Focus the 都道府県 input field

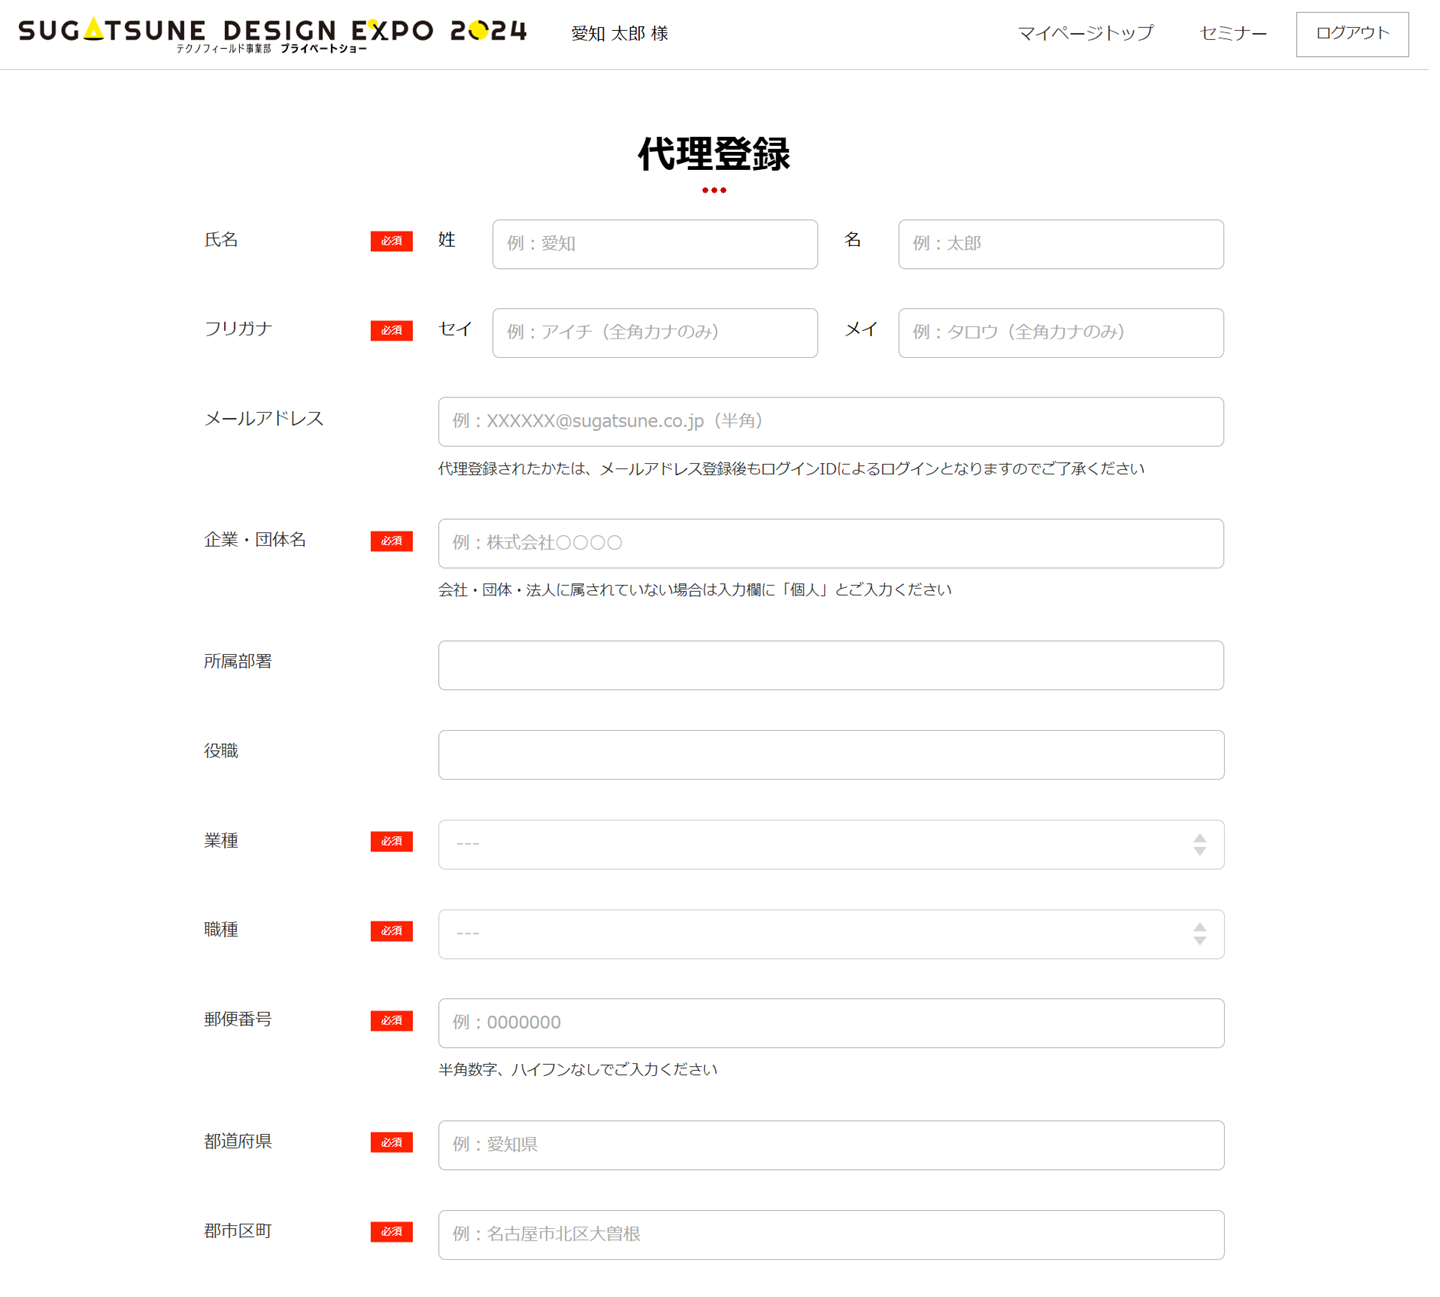[831, 1145]
